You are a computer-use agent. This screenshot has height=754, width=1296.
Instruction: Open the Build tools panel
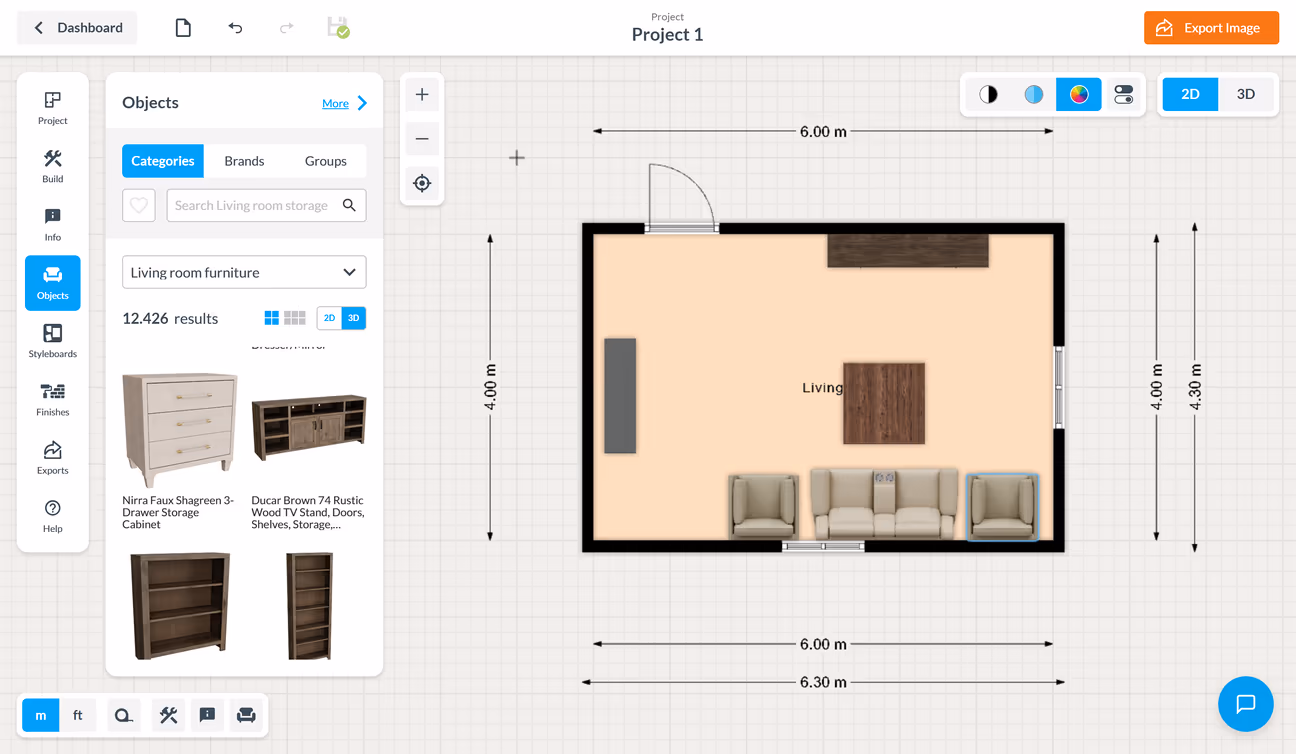[53, 166]
